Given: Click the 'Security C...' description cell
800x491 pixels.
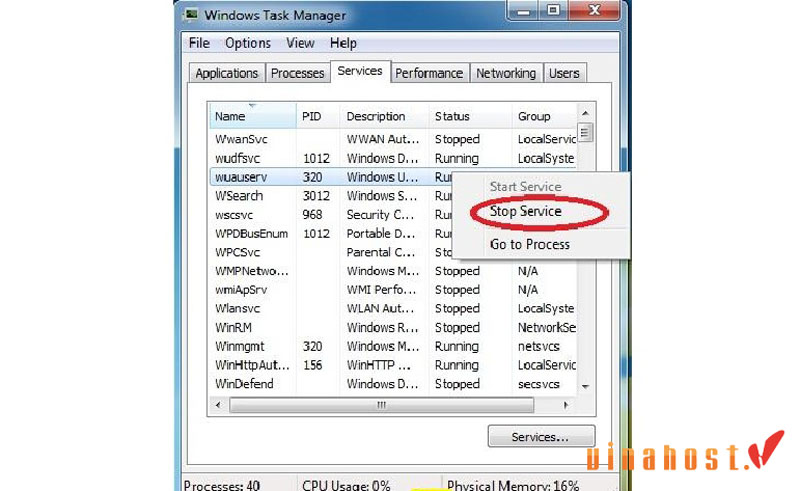Looking at the screenshot, I should pyautogui.click(x=380, y=215).
